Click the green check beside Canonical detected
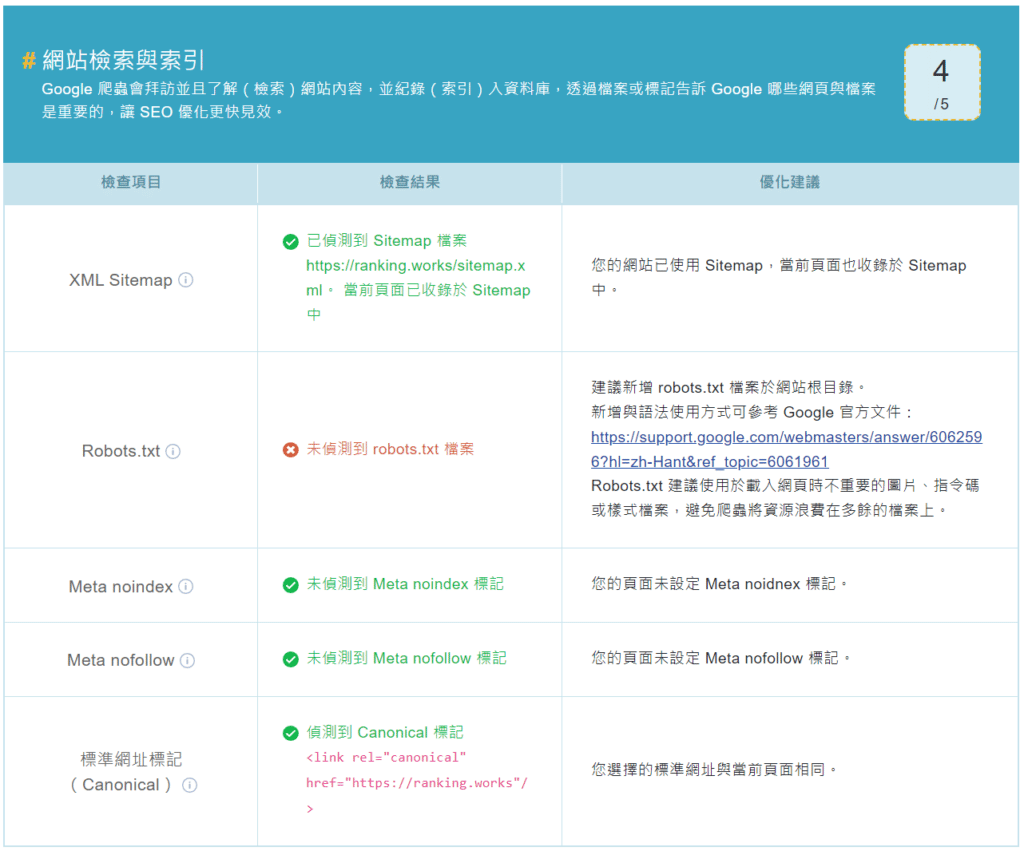The width and height of the screenshot is (1024, 851). [x=291, y=733]
